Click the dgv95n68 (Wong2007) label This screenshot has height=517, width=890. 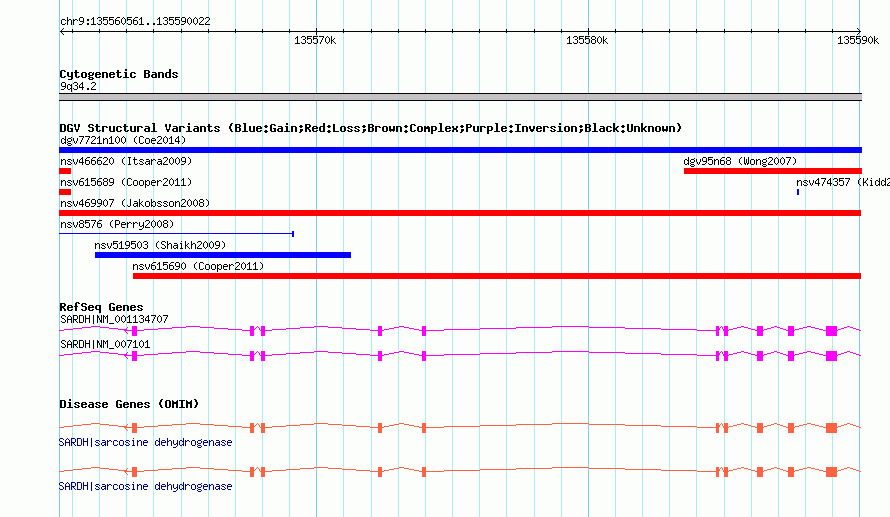(x=740, y=161)
